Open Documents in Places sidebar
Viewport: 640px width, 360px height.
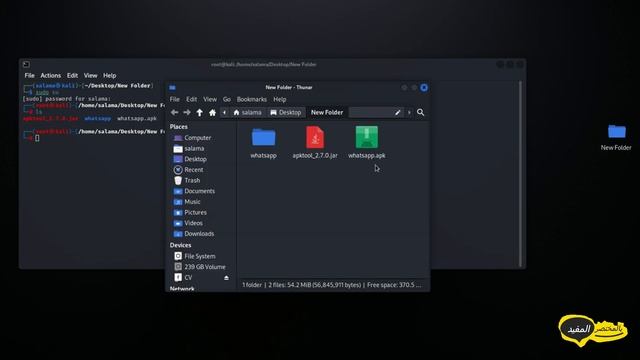pyautogui.click(x=199, y=191)
